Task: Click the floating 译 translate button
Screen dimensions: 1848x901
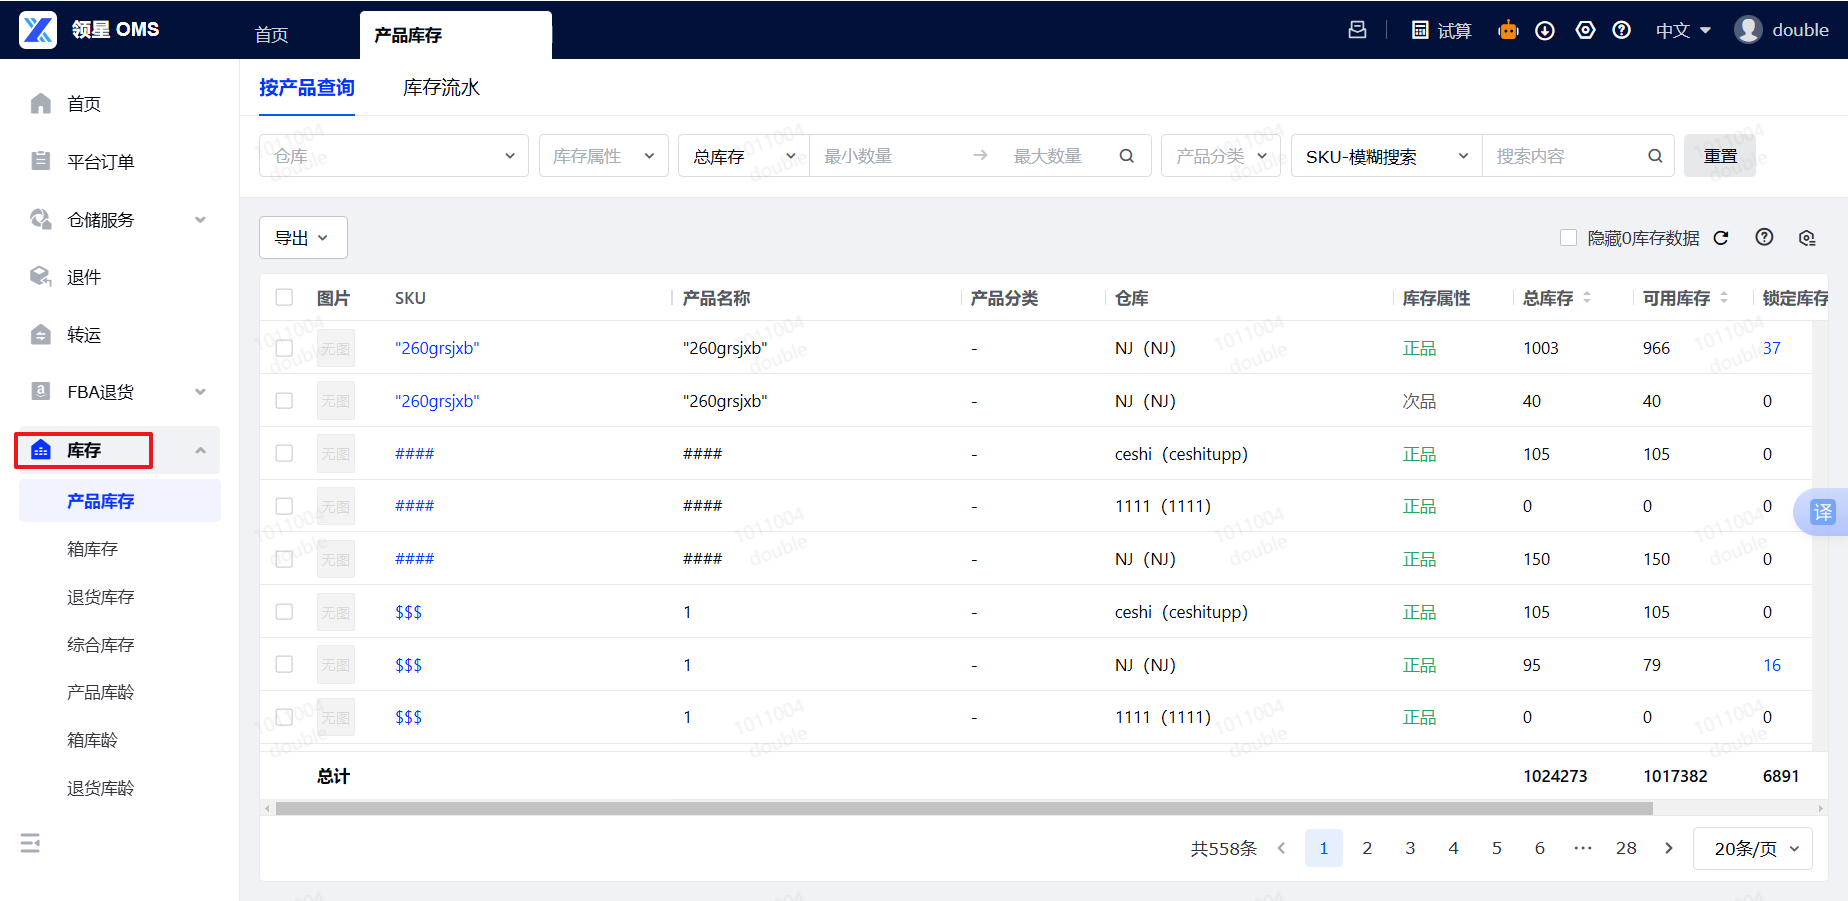Action: click(1822, 512)
